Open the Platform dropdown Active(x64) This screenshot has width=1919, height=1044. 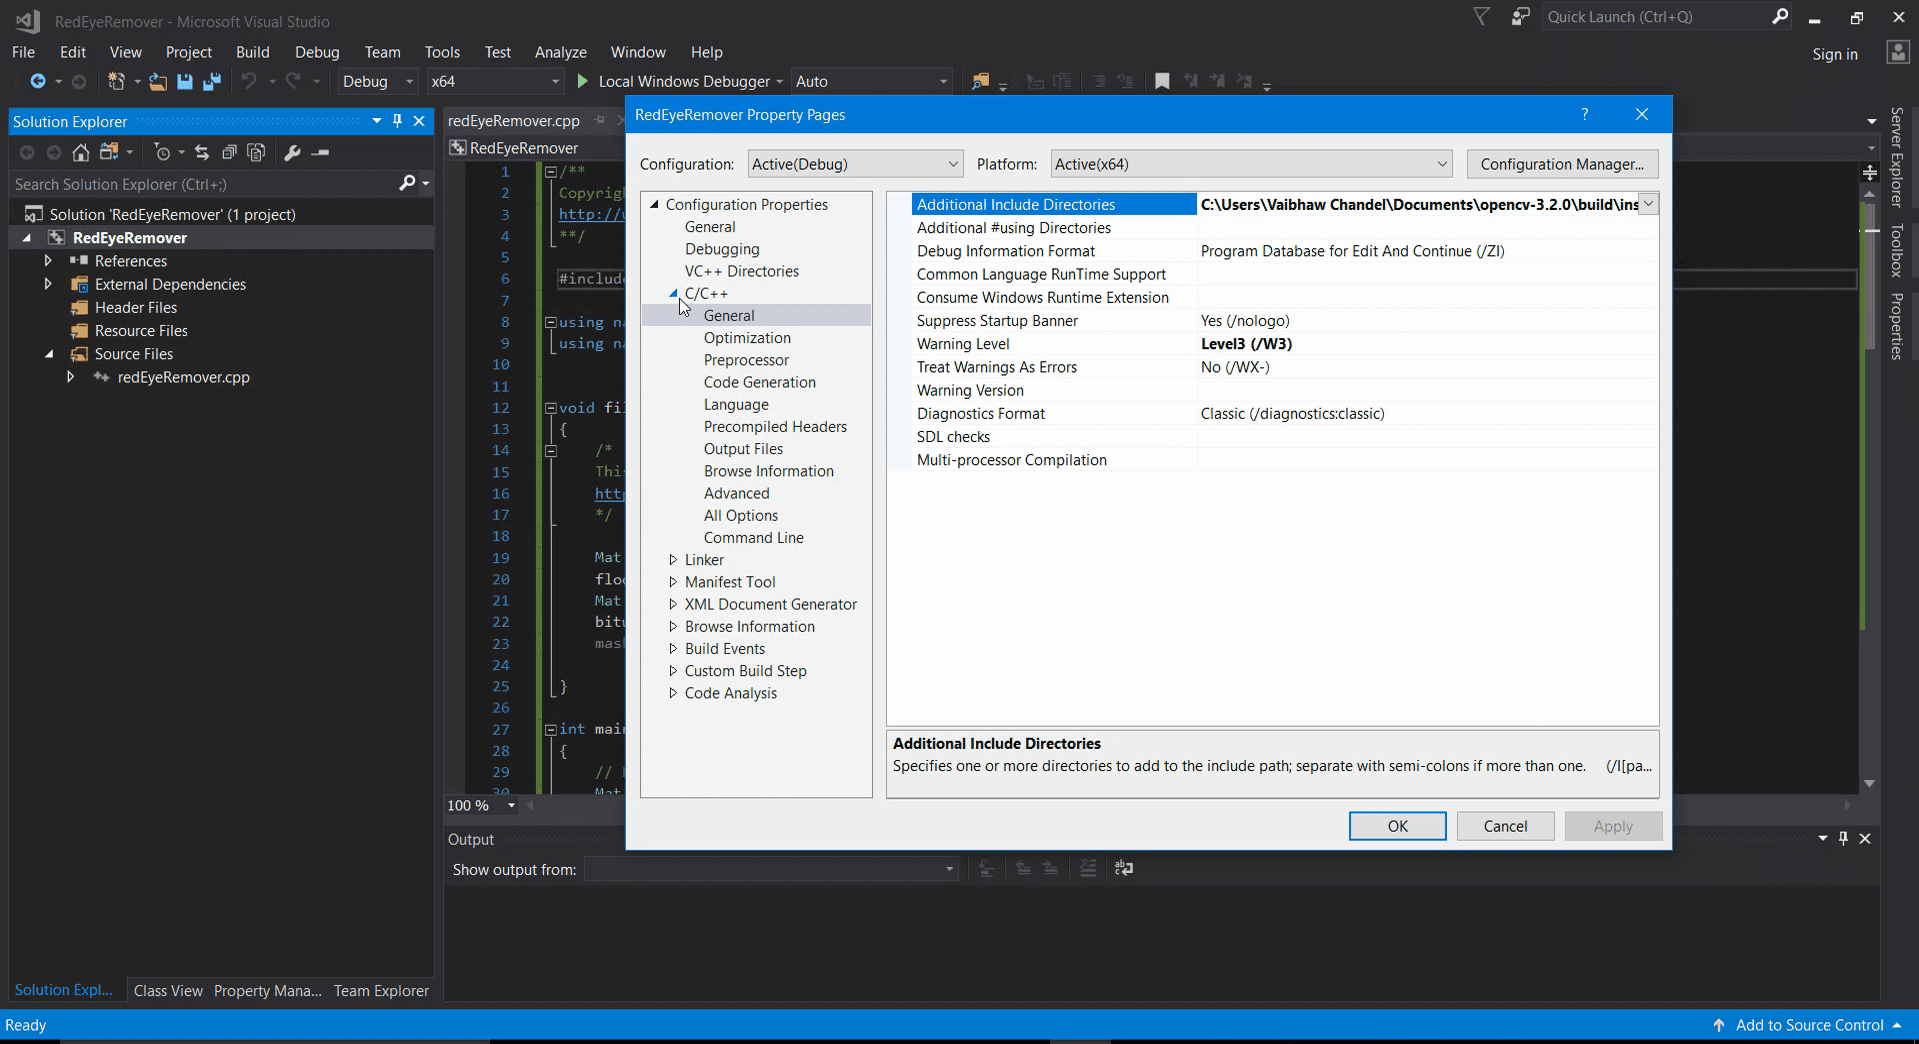(1252, 164)
